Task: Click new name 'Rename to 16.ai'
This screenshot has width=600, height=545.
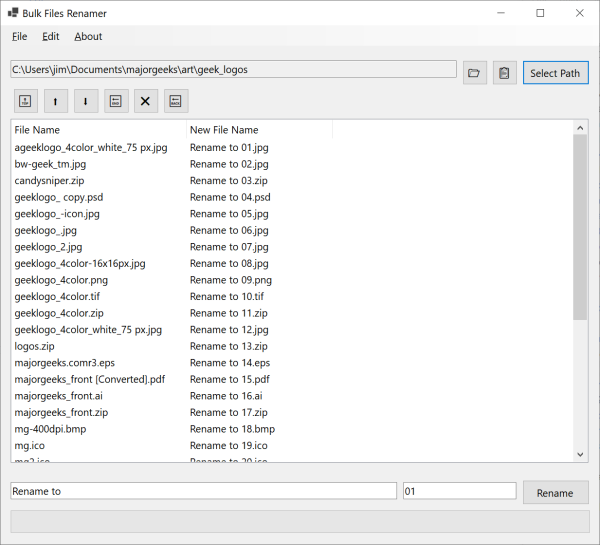Action: [226, 396]
